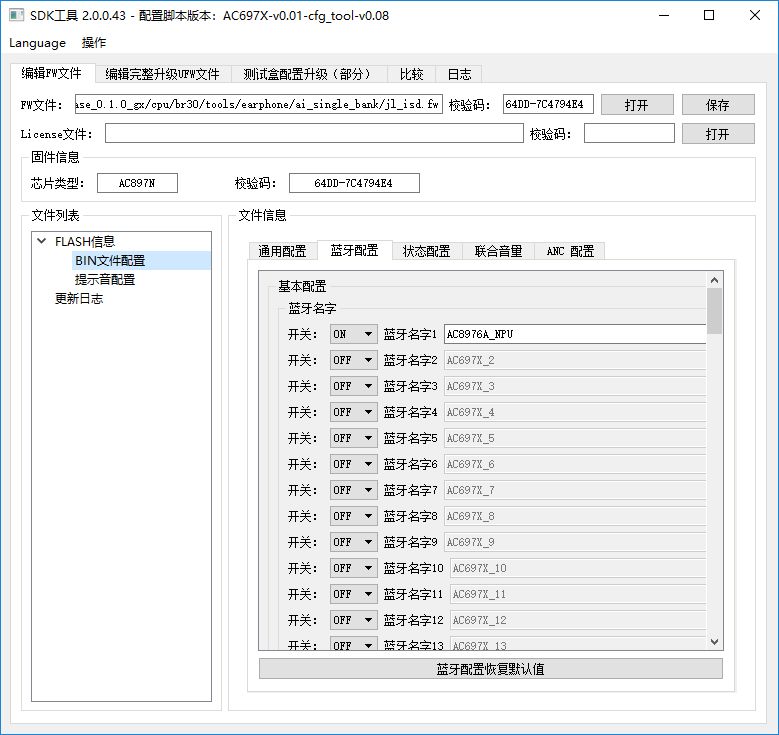
Task: Open the ON dropdown for 蓝牙名字1
Action: click(x=354, y=334)
